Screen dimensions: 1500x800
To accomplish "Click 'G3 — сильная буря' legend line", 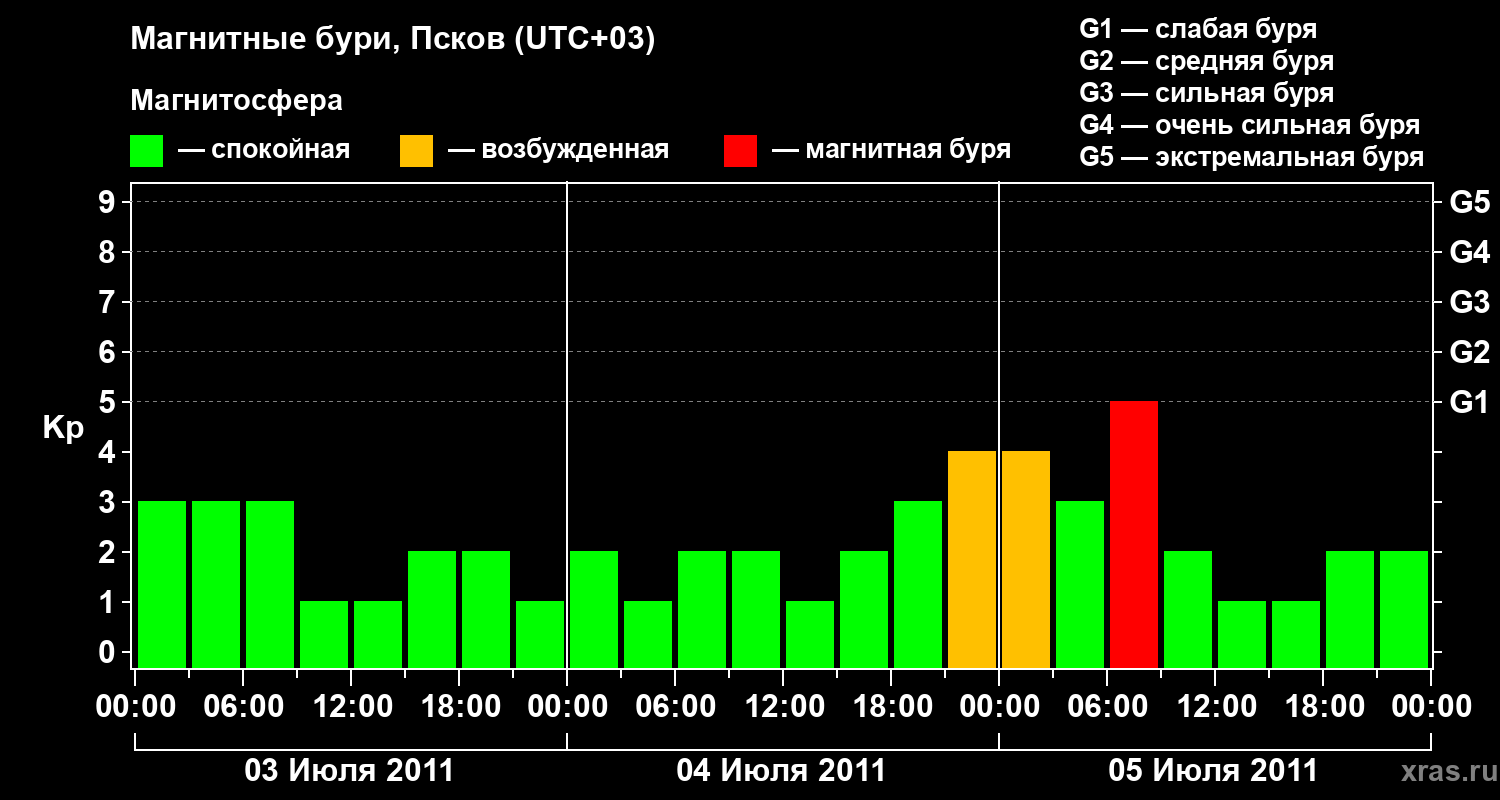I will coord(1207,93).
